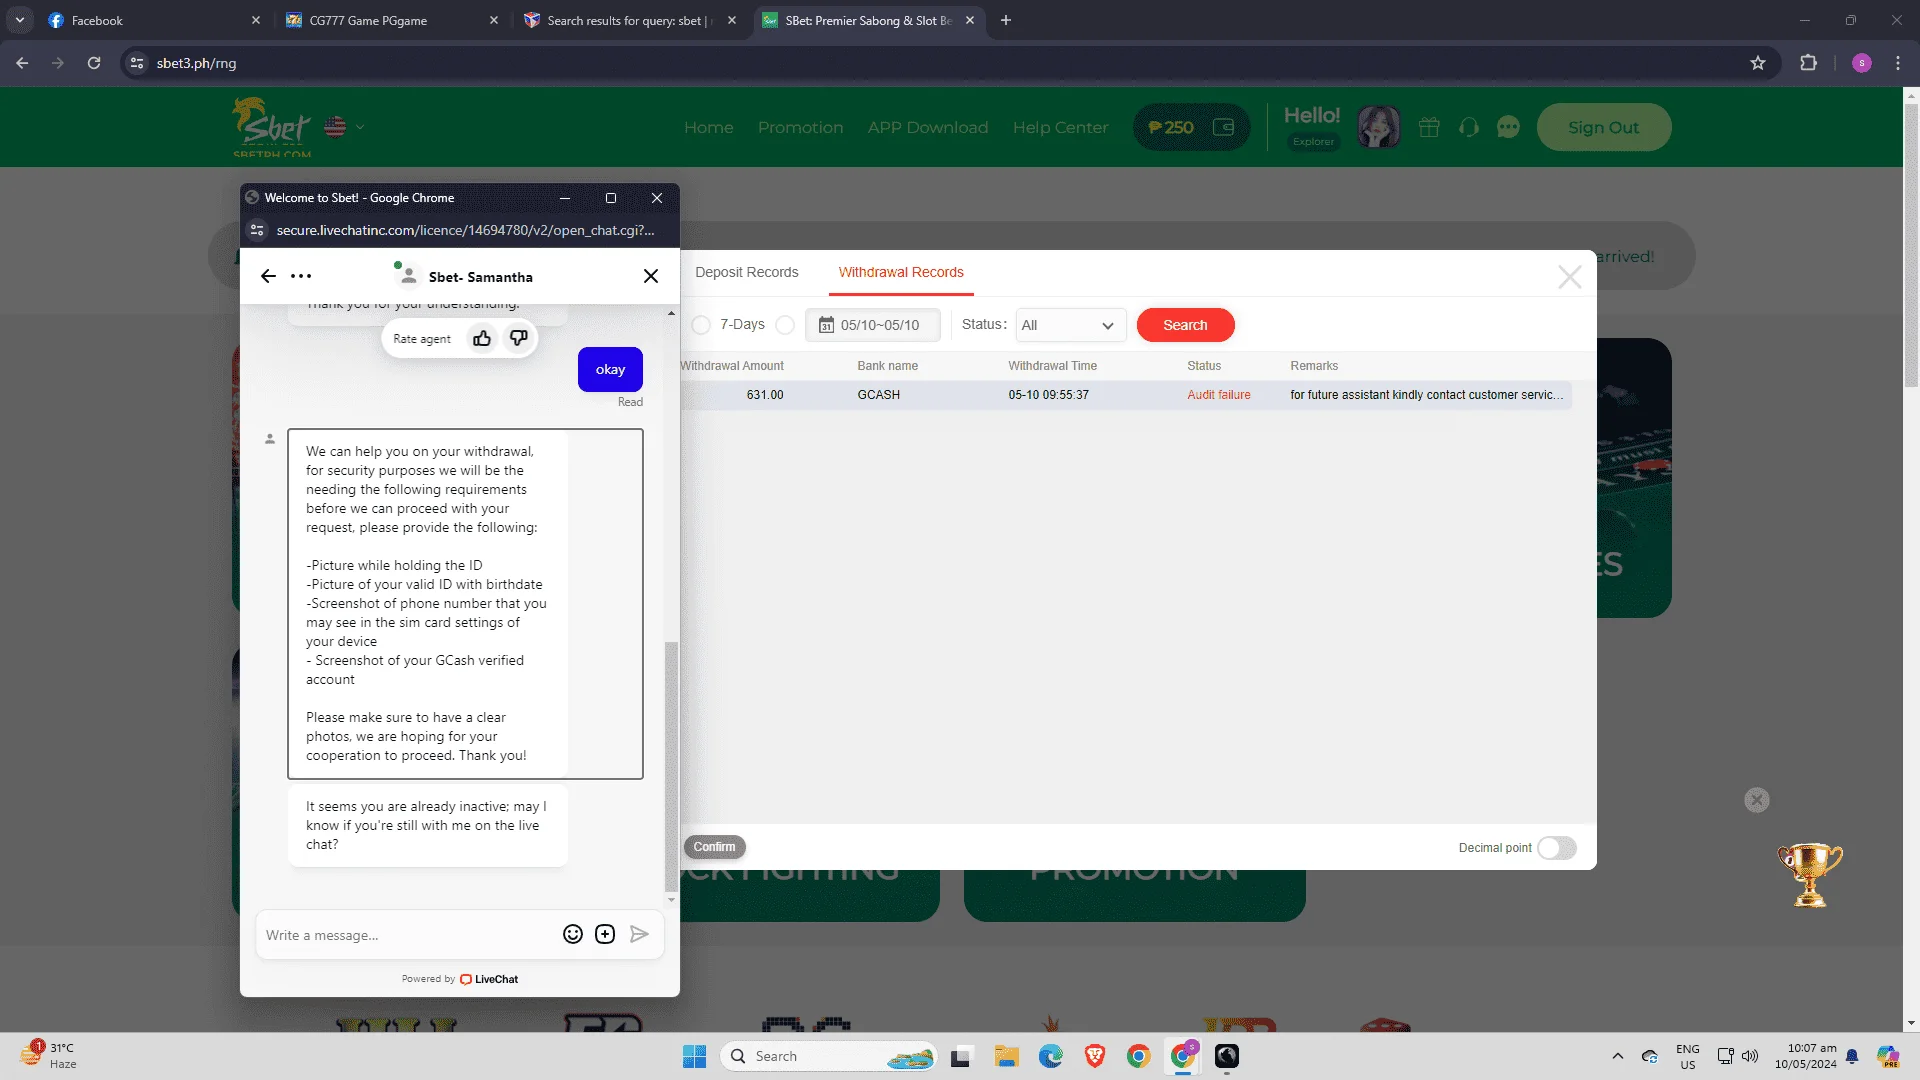Open the message bubble icon in header
Screen dimensions: 1920x1080
point(1508,127)
